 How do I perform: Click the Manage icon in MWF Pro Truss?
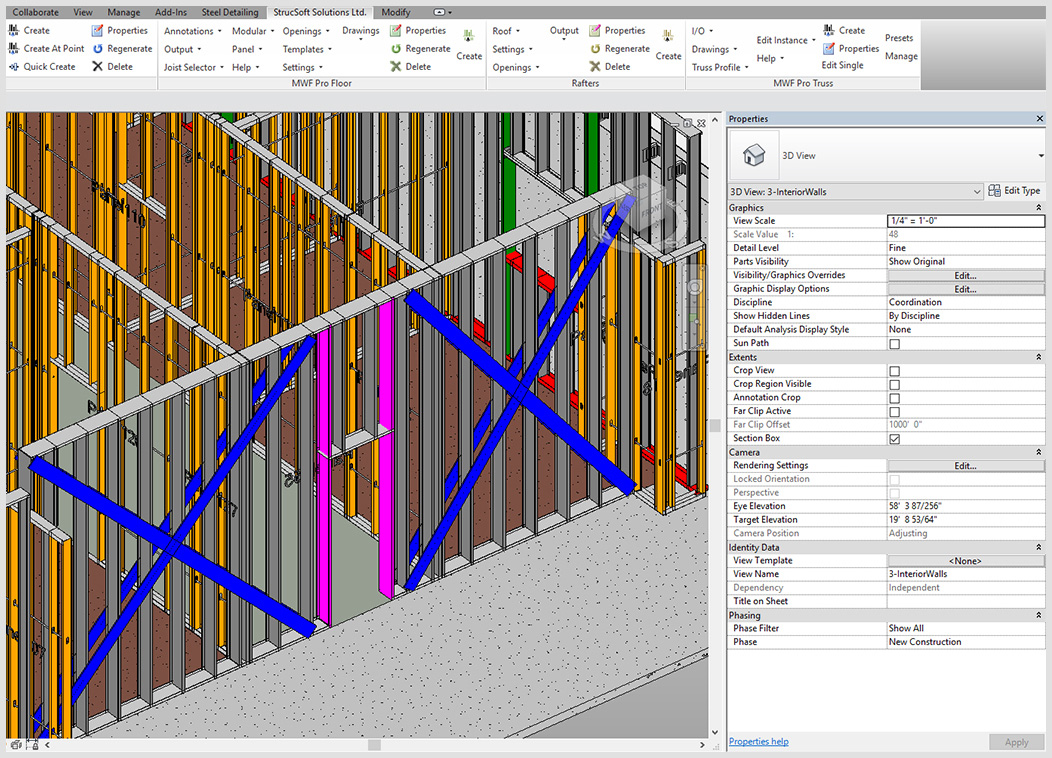click(x=899, y=57)
